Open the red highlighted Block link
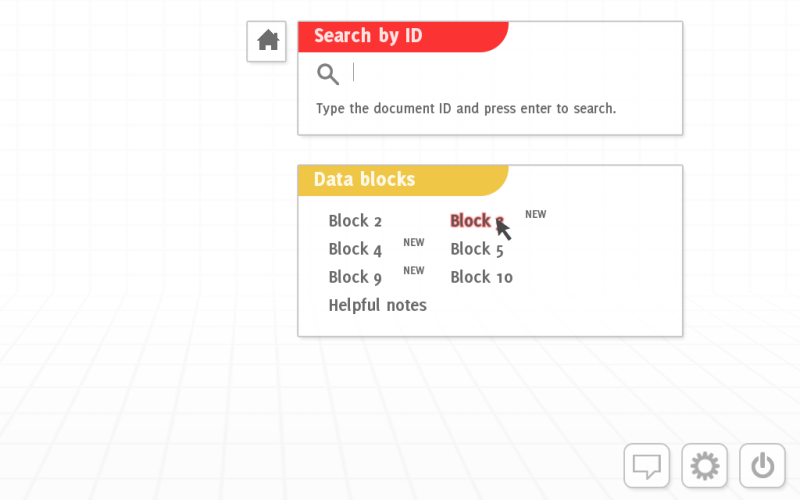The height and width of the screenshot is (500, 800). [x=477, y=221]
